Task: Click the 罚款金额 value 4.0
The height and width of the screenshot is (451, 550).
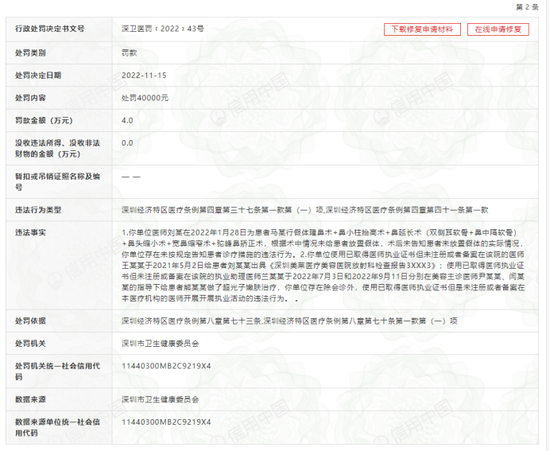Action: click(x=127, y=121)
